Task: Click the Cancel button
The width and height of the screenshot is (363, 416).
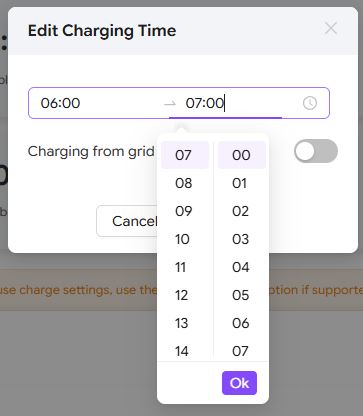Action: (x=127, y=221)
